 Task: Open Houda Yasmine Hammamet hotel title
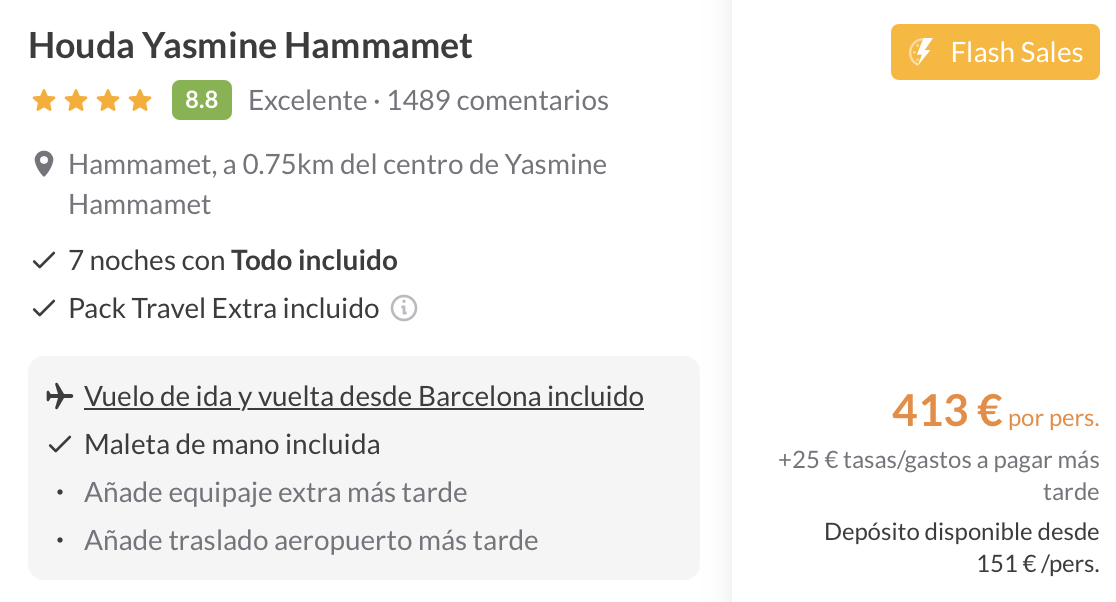pyautogui.click(x=251, y=46)
